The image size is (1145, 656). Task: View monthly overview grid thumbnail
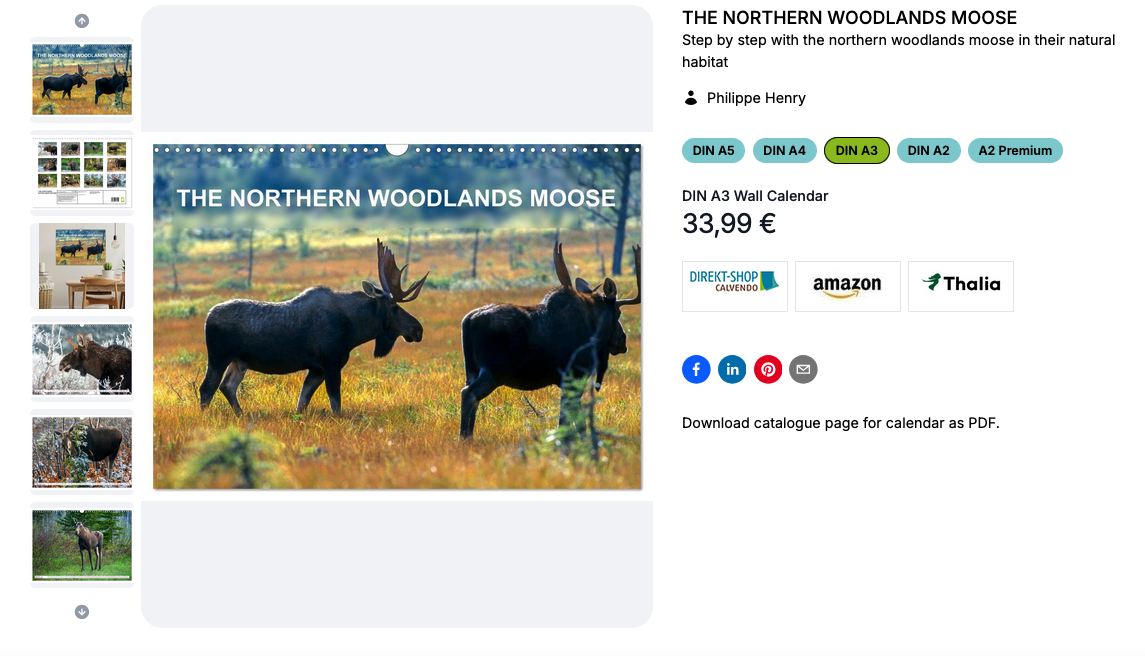[x=82, y=173]
